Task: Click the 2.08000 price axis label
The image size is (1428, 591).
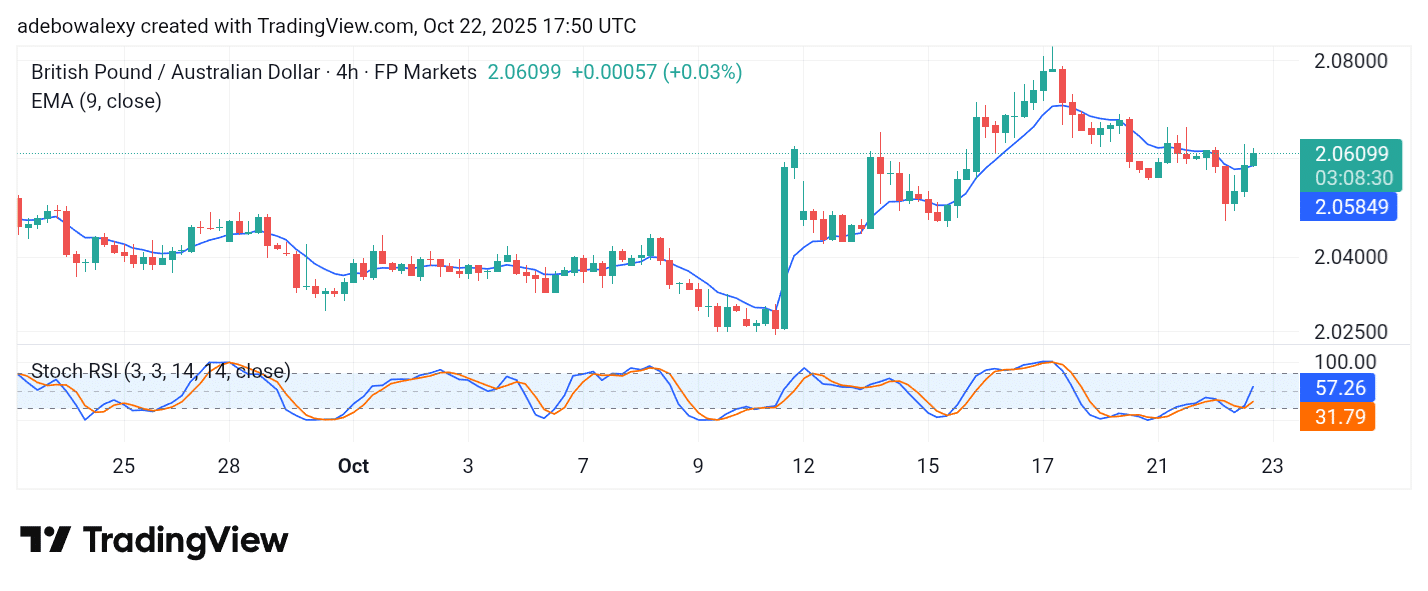Action: (1350, 60)
